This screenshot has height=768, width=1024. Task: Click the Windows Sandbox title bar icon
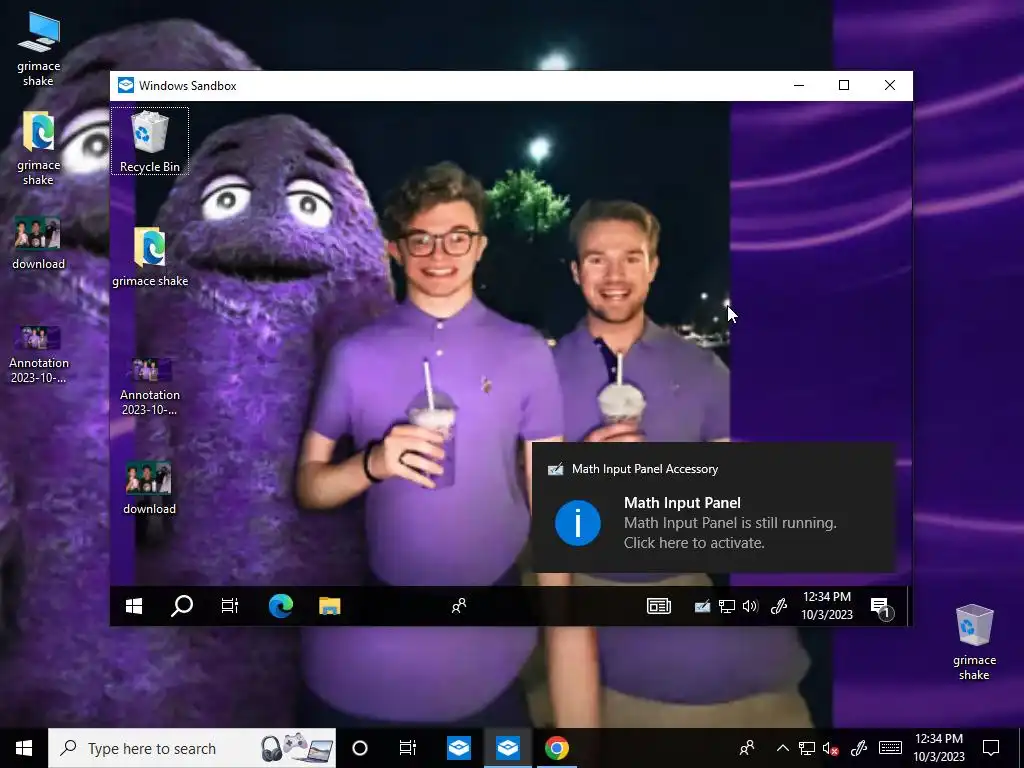(x=126, y=86)
